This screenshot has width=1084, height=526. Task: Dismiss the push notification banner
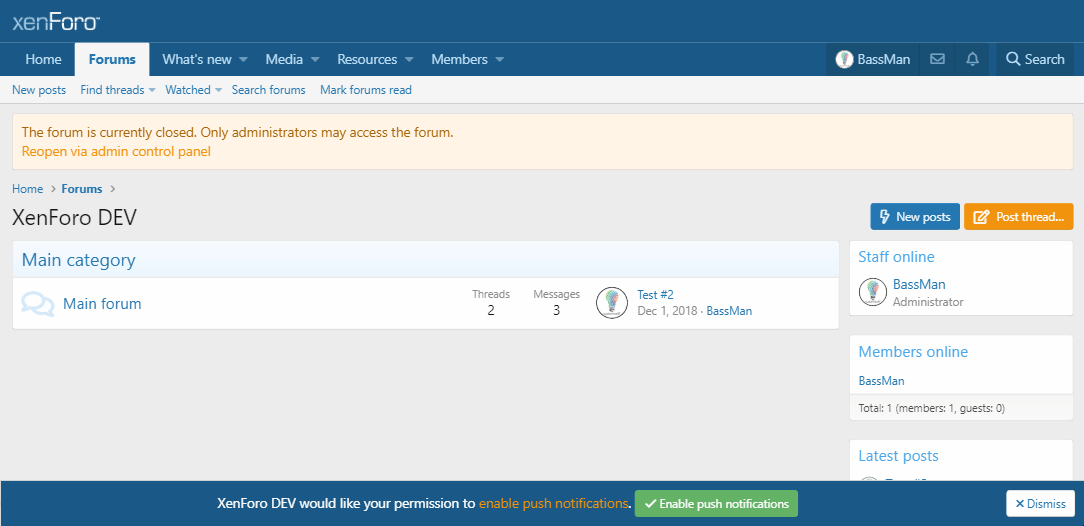click(x=1040, y=504)
